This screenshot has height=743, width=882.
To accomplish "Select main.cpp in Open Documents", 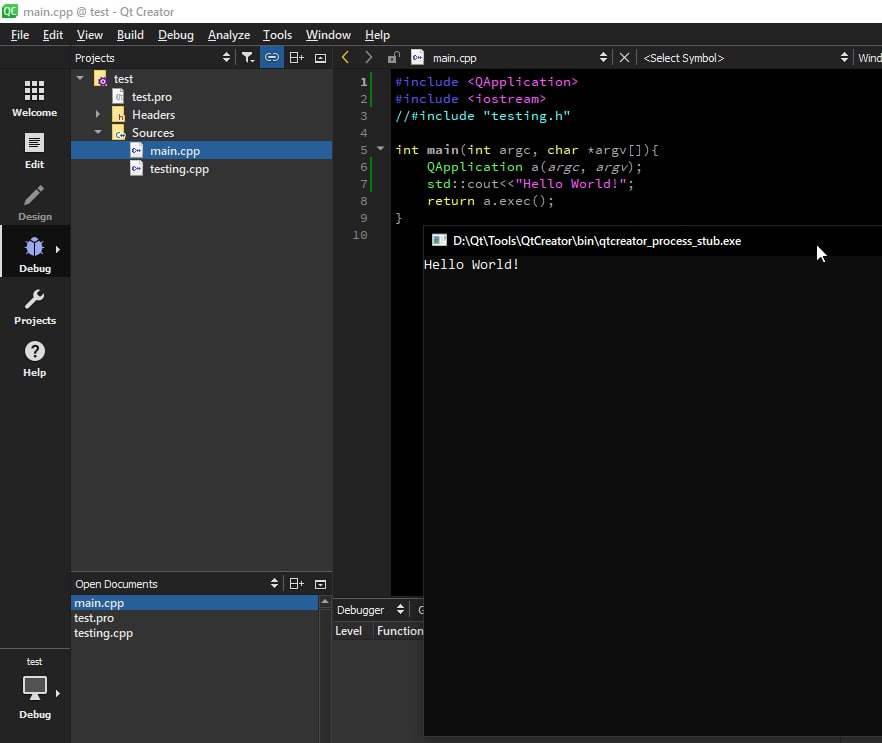I will [195, 603].
